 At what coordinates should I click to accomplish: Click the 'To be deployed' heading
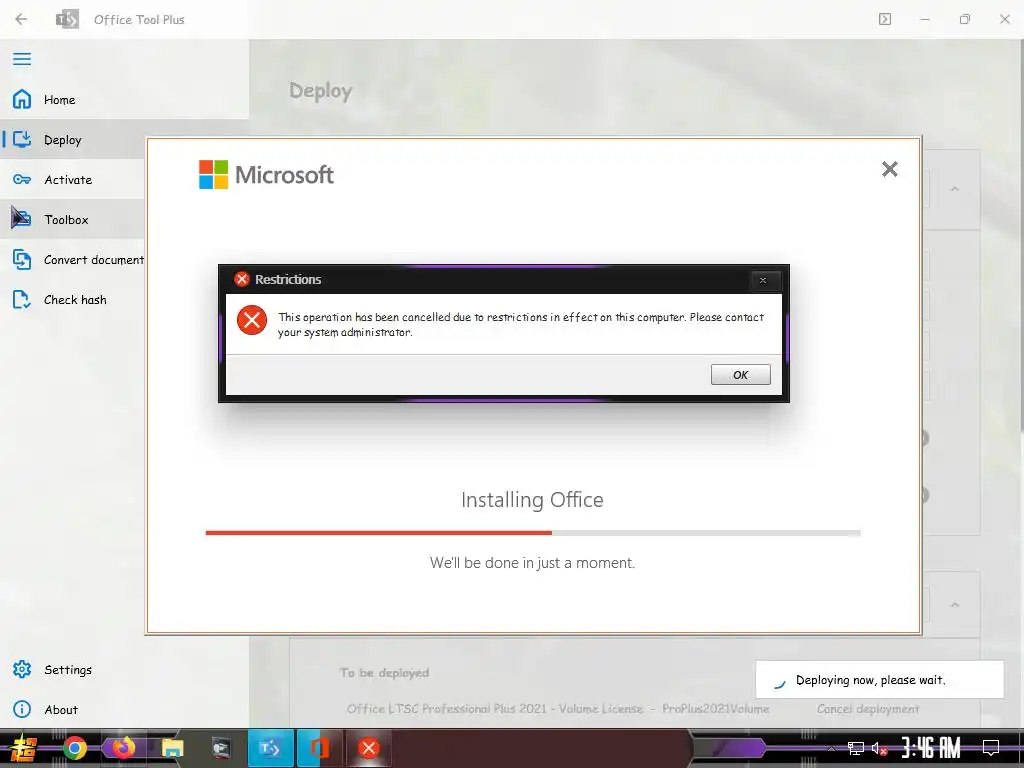tap(384, 673)
